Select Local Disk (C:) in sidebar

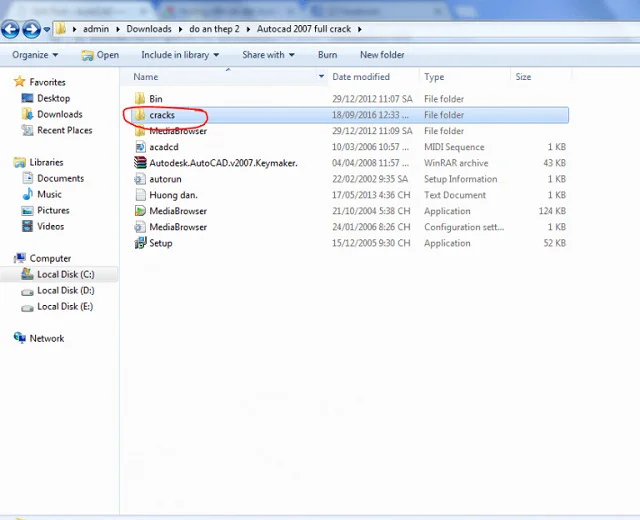point(65,274)
